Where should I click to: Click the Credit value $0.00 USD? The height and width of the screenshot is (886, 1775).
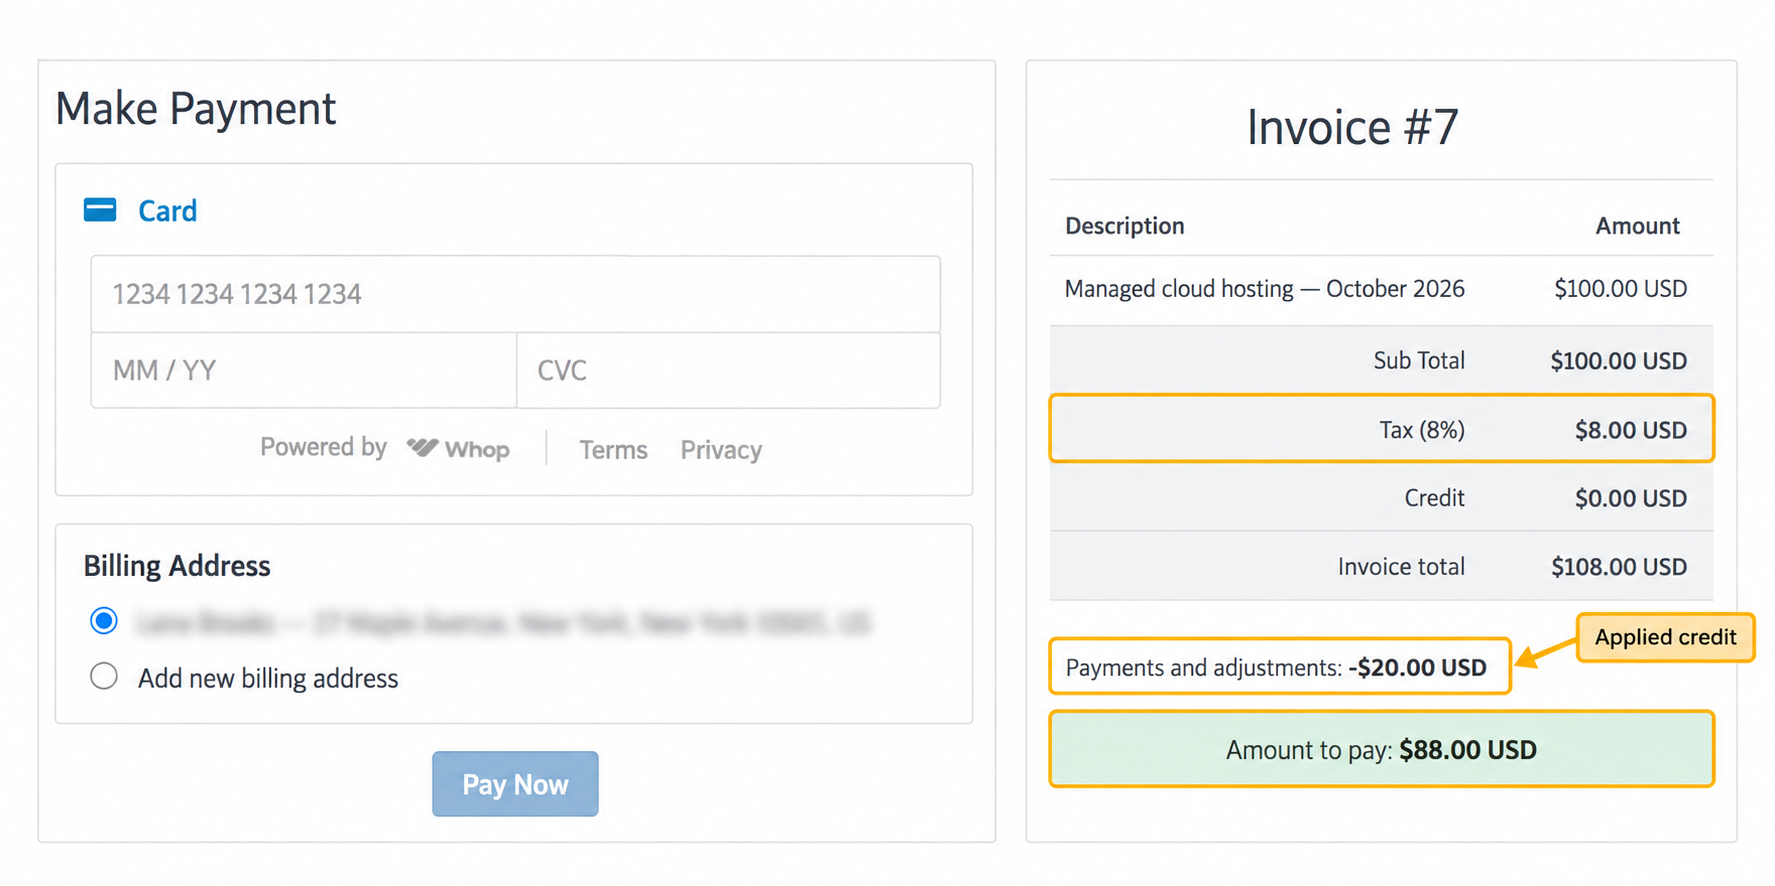tap(1631, 498)
